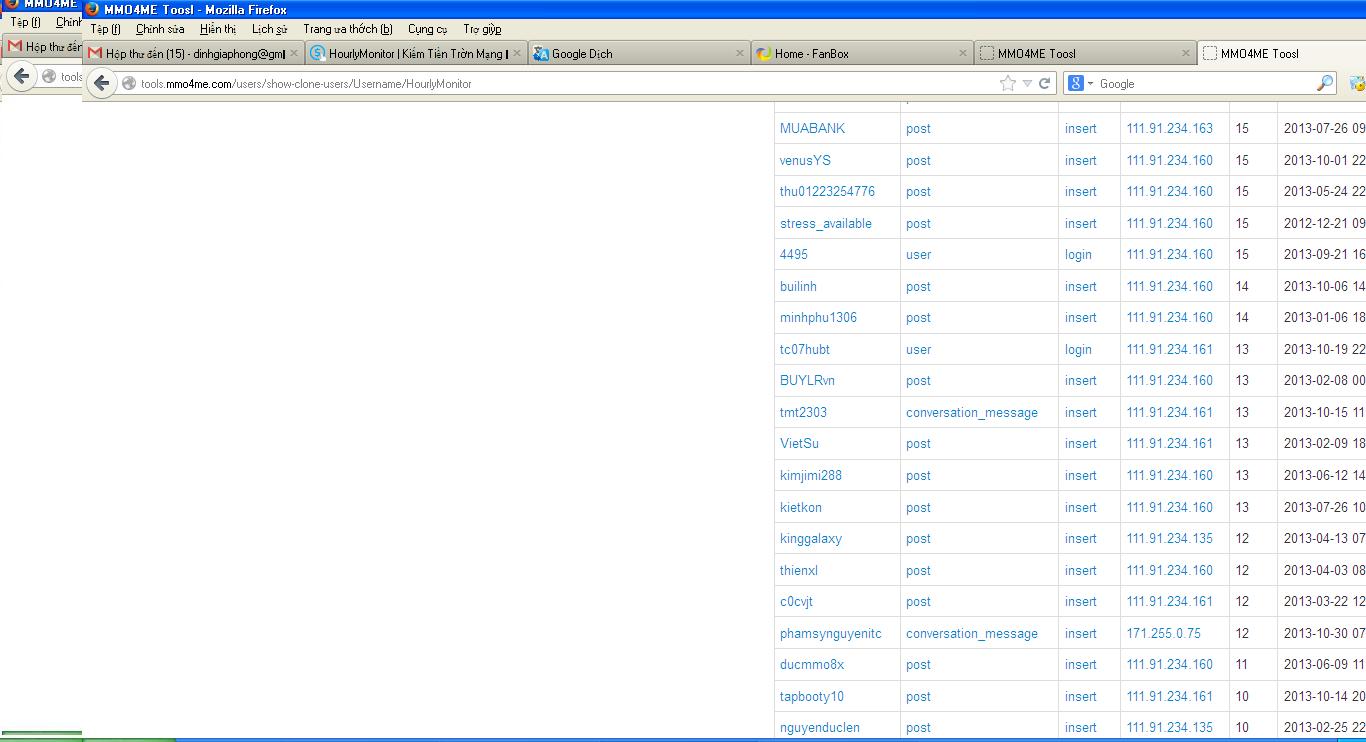Open Tệp menu in background window
Screen dimensions: 1366x742
tap(25, 22)
